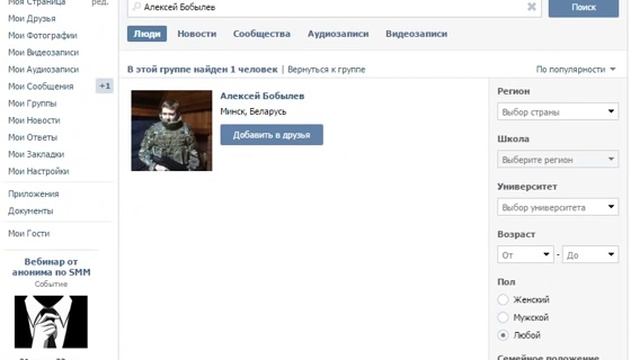Select the Женский gender radio button
Viewport: 640px width, 360px height.
(x=503, y=300)
